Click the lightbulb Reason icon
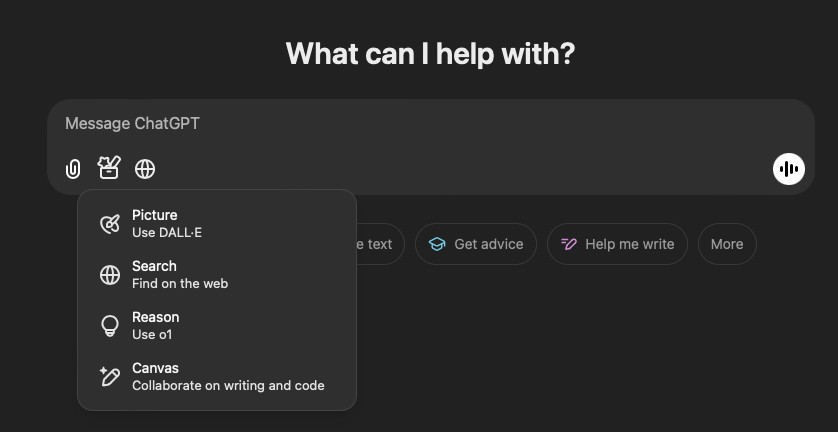The width and height of the screenshot is (838, 432). pyautogui.click(x=110, y=326)
